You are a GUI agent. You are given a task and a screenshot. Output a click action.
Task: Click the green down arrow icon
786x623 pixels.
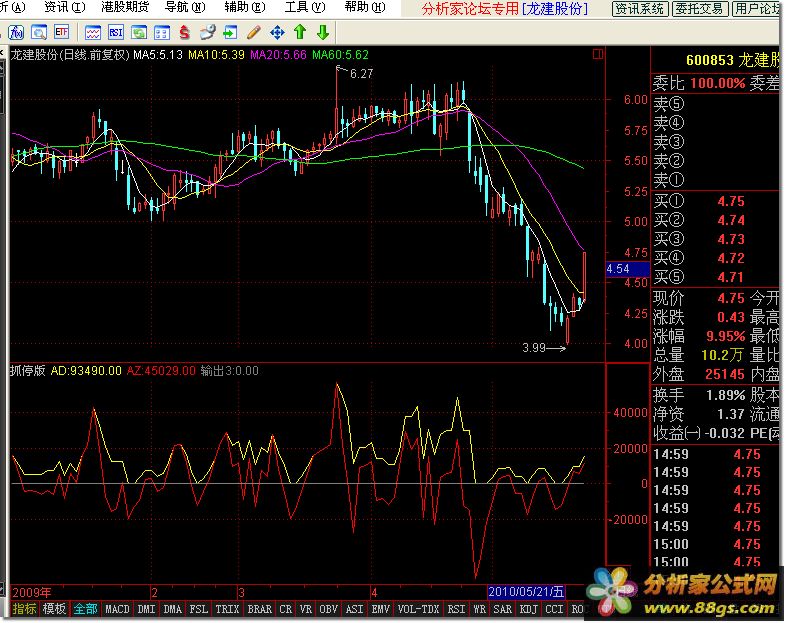click(323, 33)
